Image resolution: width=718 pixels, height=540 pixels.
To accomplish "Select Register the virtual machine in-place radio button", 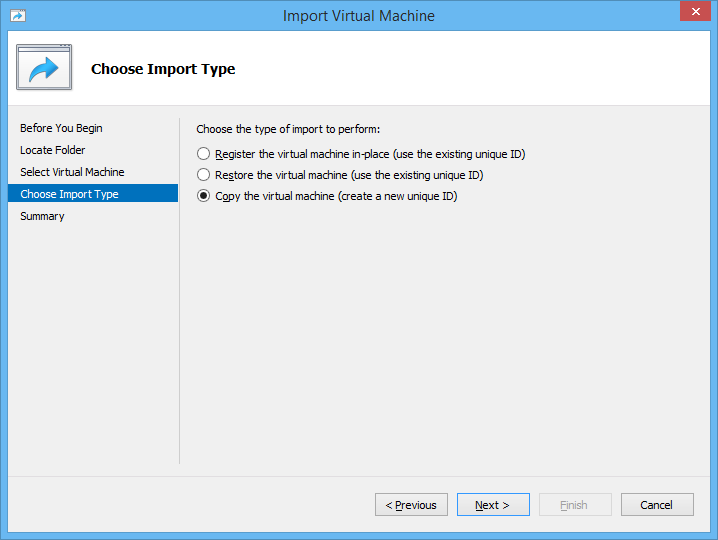I will coord(204,154).
